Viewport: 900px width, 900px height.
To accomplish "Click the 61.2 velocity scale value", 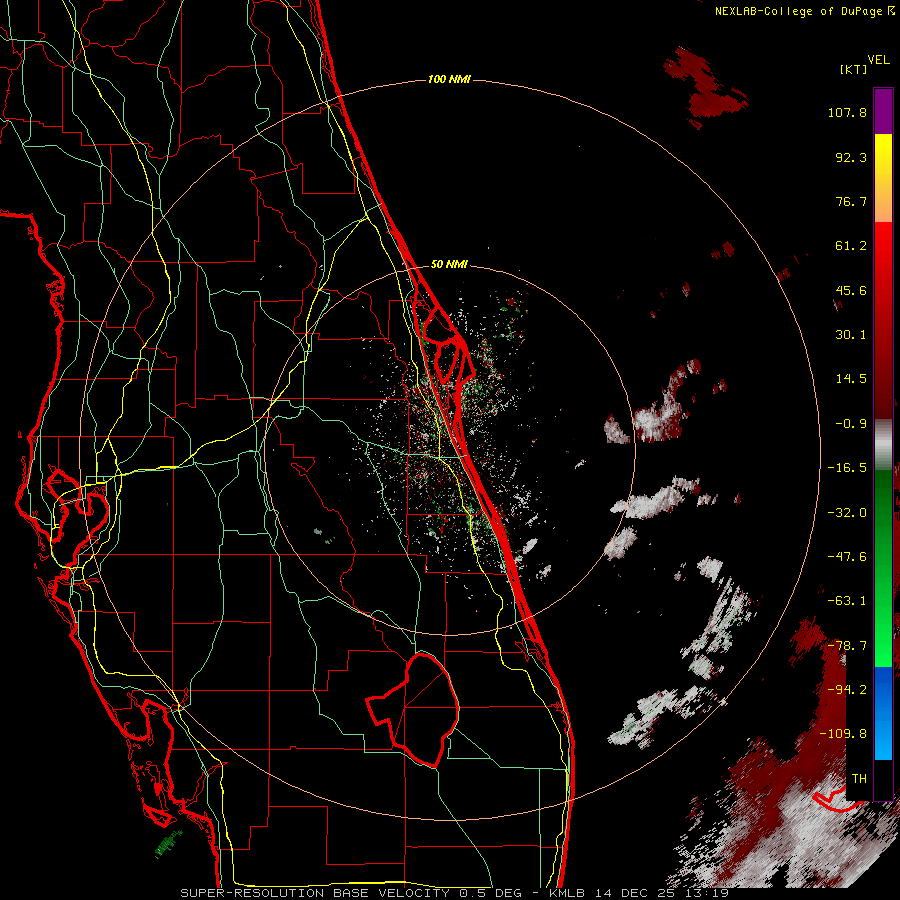I will click(x=851, y=246).
